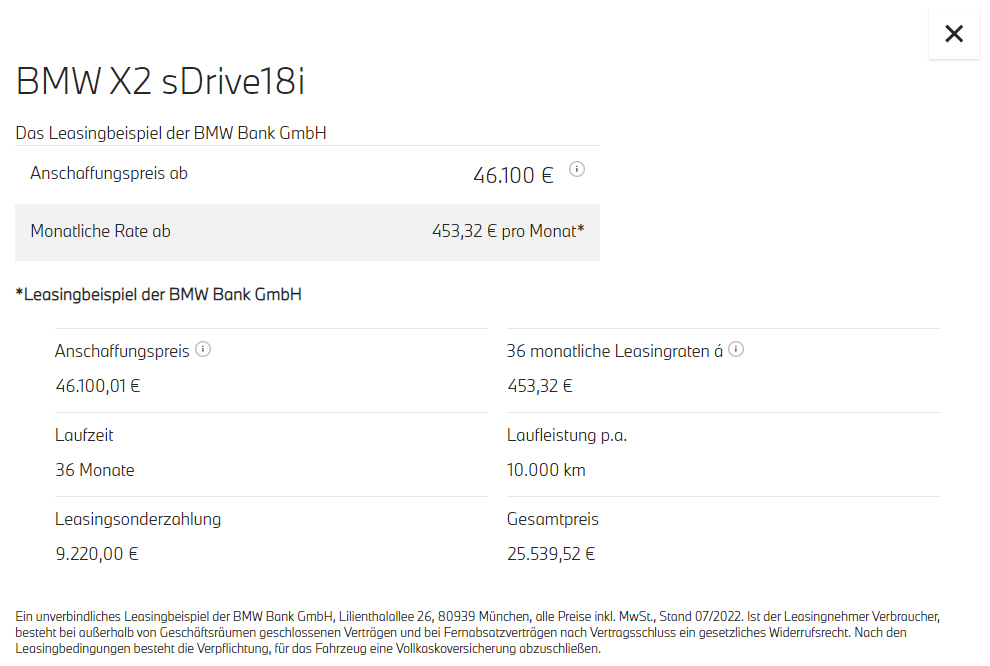
Task: Select '453,32 € pro Monat*' rate
Action: [508, 231]
